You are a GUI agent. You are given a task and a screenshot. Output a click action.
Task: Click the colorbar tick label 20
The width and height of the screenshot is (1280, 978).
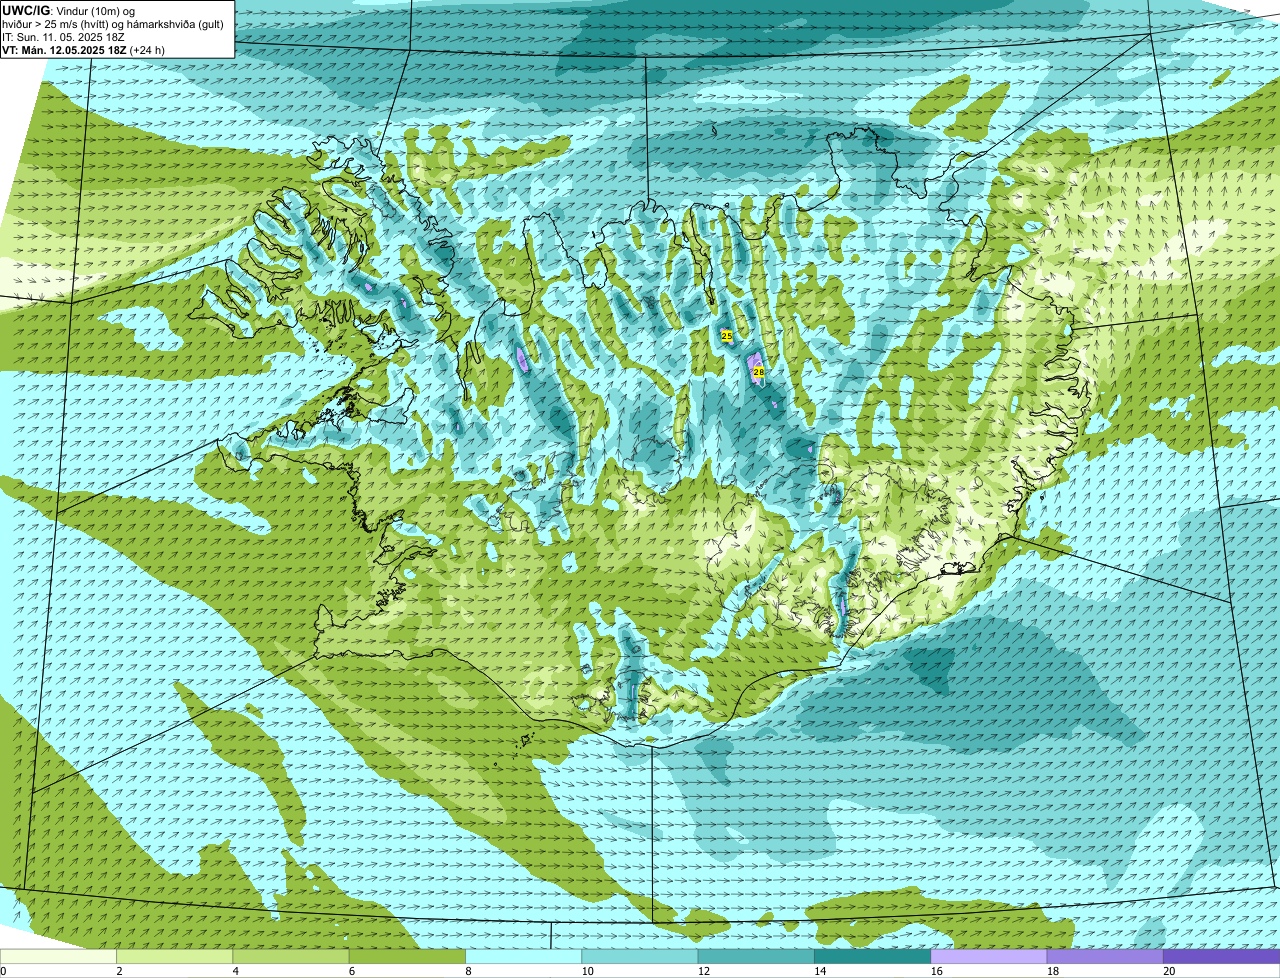coord(1169,971)
